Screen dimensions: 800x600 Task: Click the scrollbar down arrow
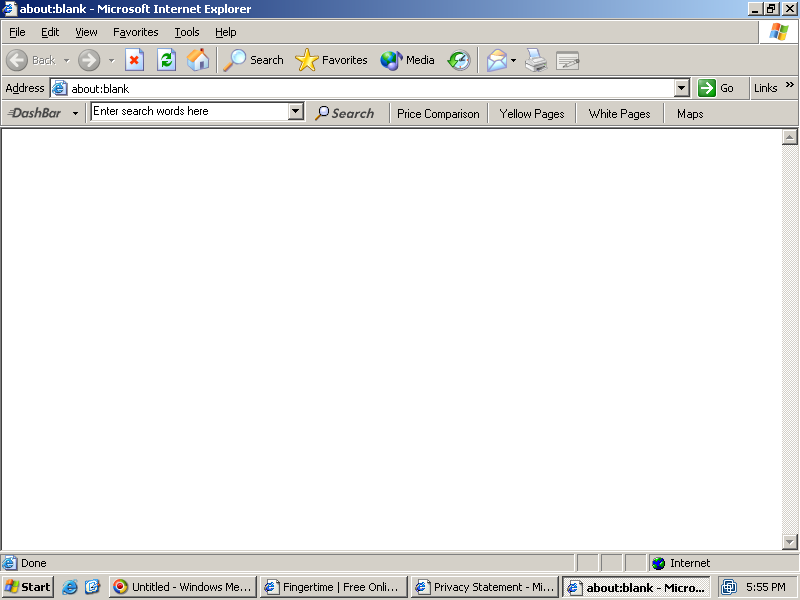tap(789, 542)
